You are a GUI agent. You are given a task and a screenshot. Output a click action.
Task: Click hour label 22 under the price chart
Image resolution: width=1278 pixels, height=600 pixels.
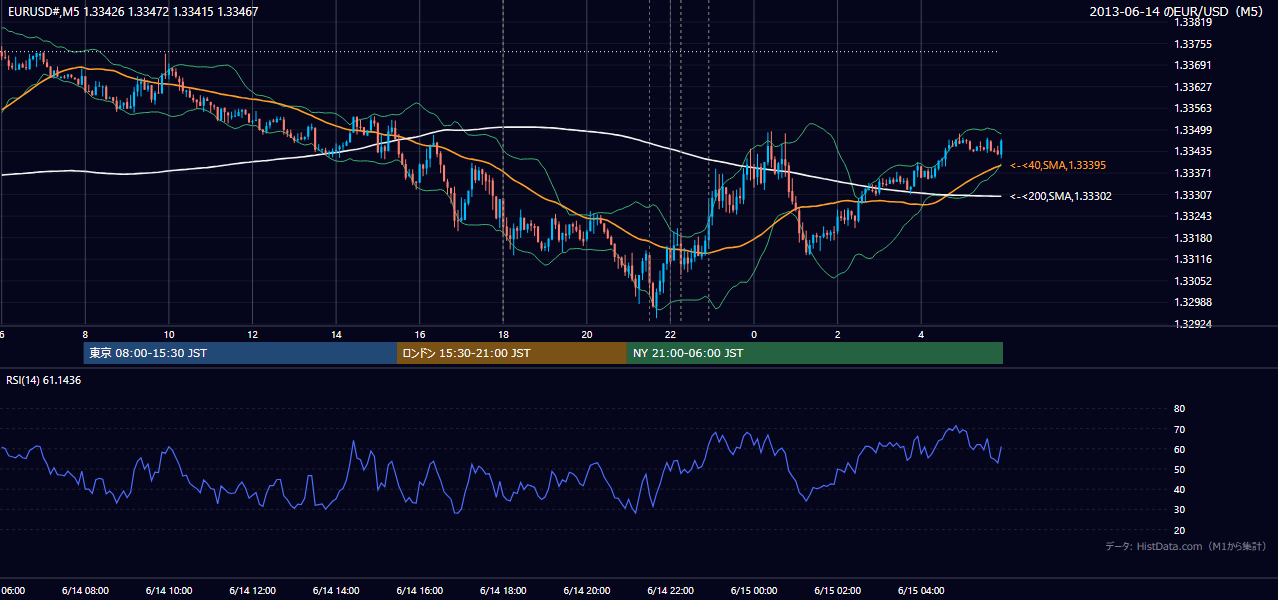(x=671, y=334)
